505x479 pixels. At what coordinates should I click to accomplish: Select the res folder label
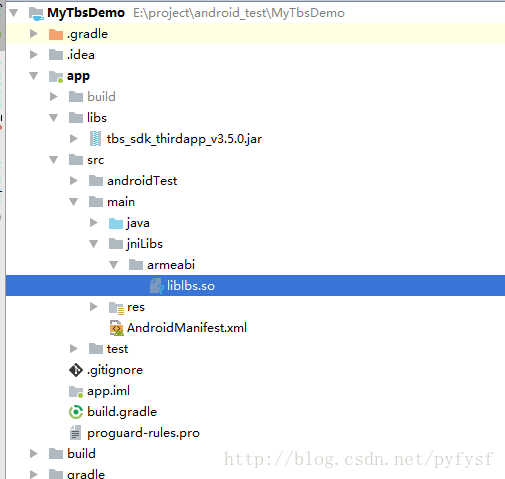[x=136, y=307]
